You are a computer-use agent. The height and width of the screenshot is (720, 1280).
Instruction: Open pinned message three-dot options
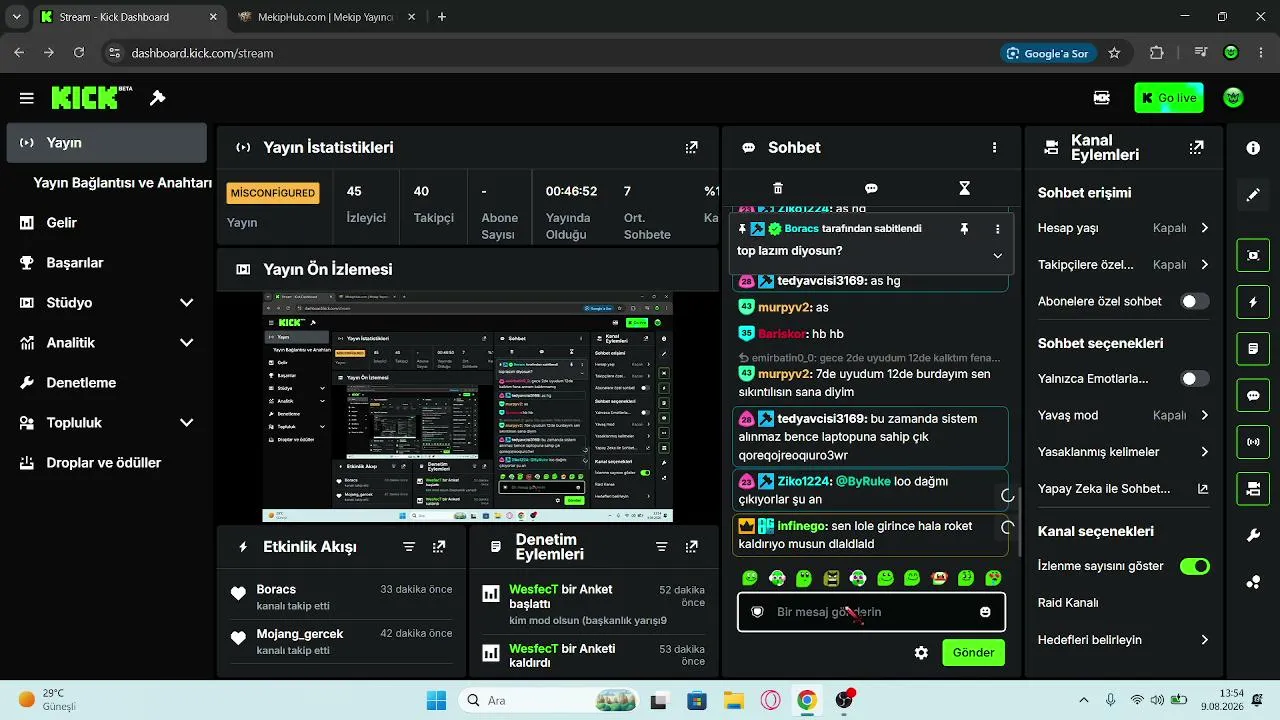point(997,229)
